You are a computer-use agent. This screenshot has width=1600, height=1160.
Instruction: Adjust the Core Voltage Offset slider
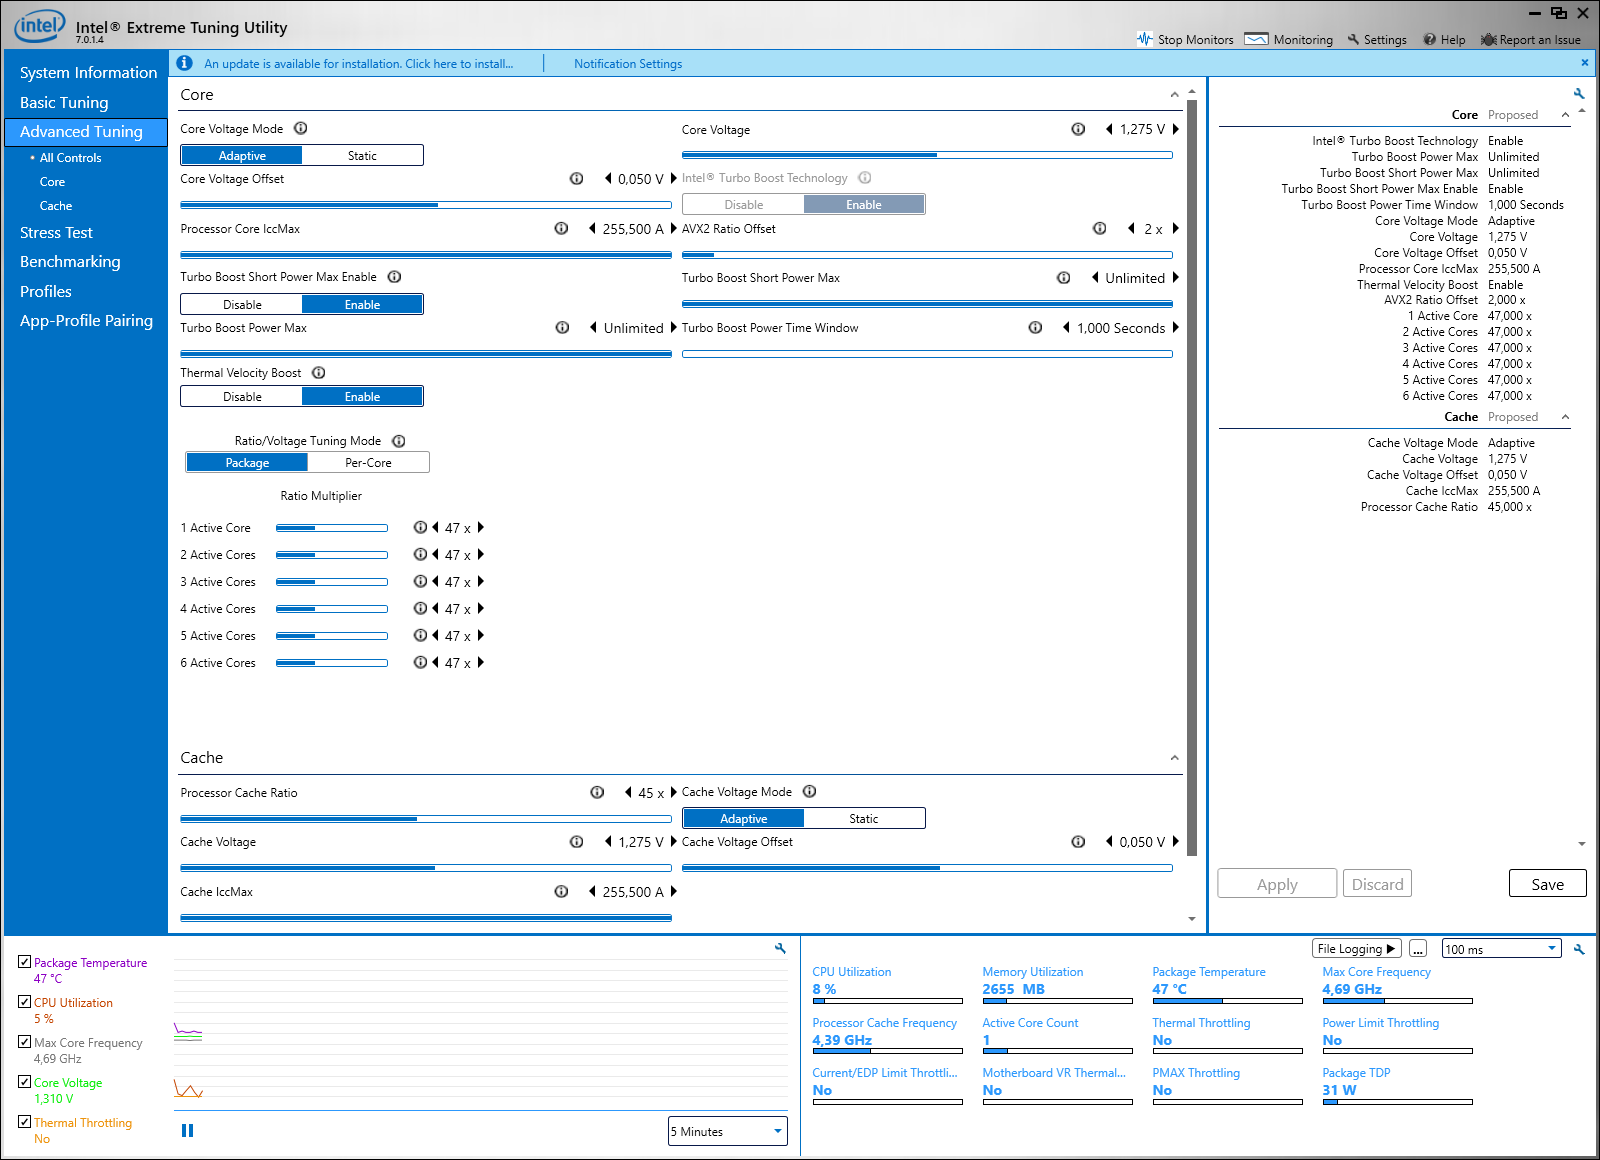(426, 204)
